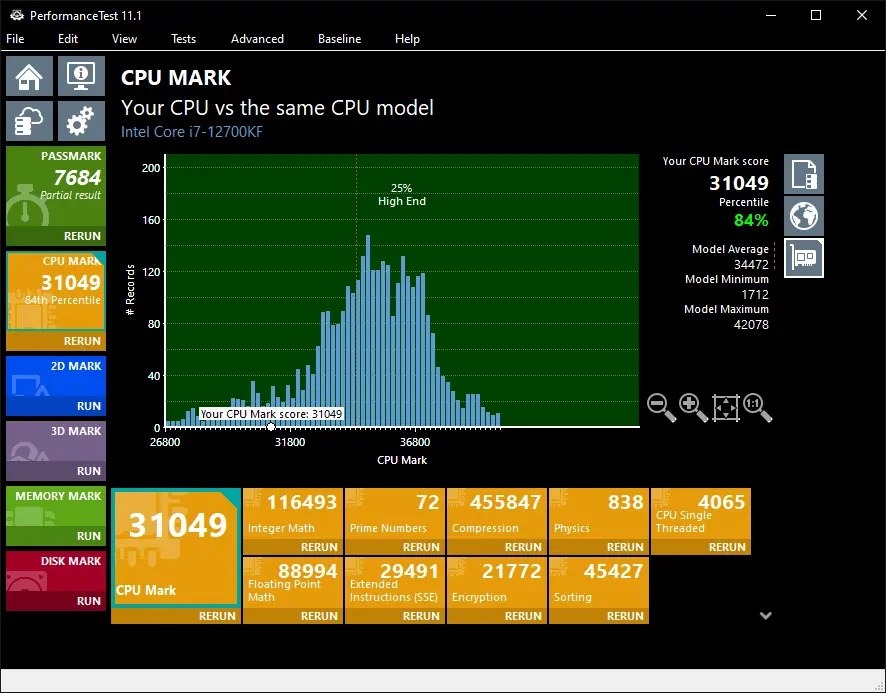Image resolution: width=886 pixels, height=693 pixels.
Task: Click your score marker on chart axis
Action: [x=271, y=427]
